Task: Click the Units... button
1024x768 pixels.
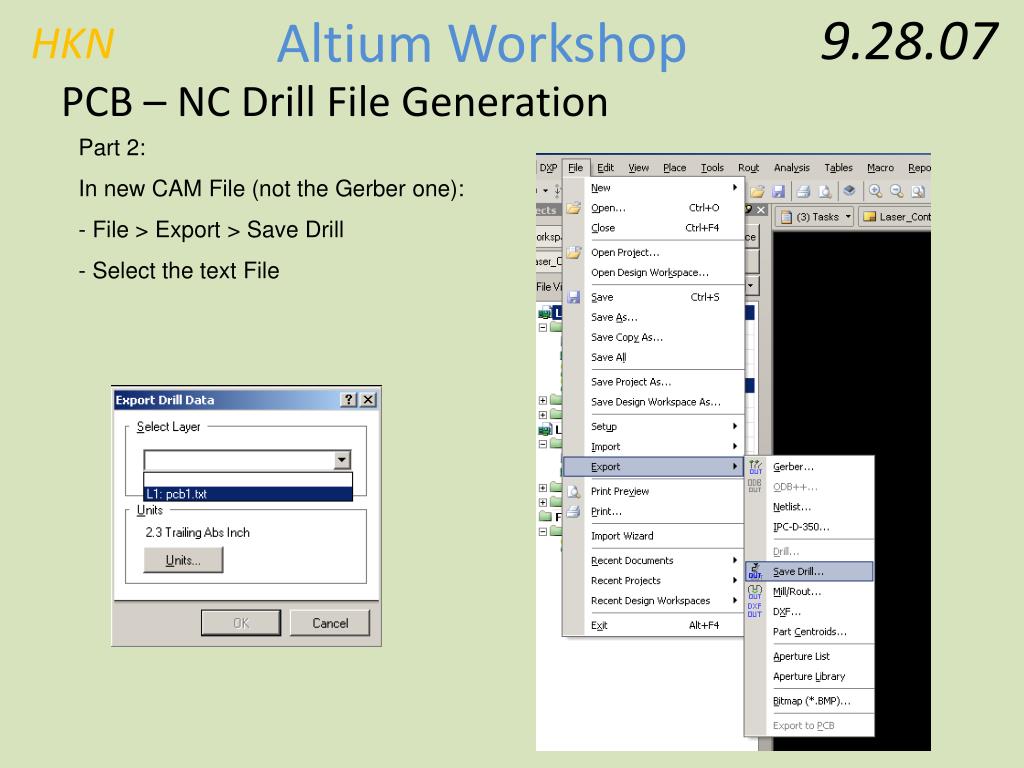Action: click(x=183, y=560)
